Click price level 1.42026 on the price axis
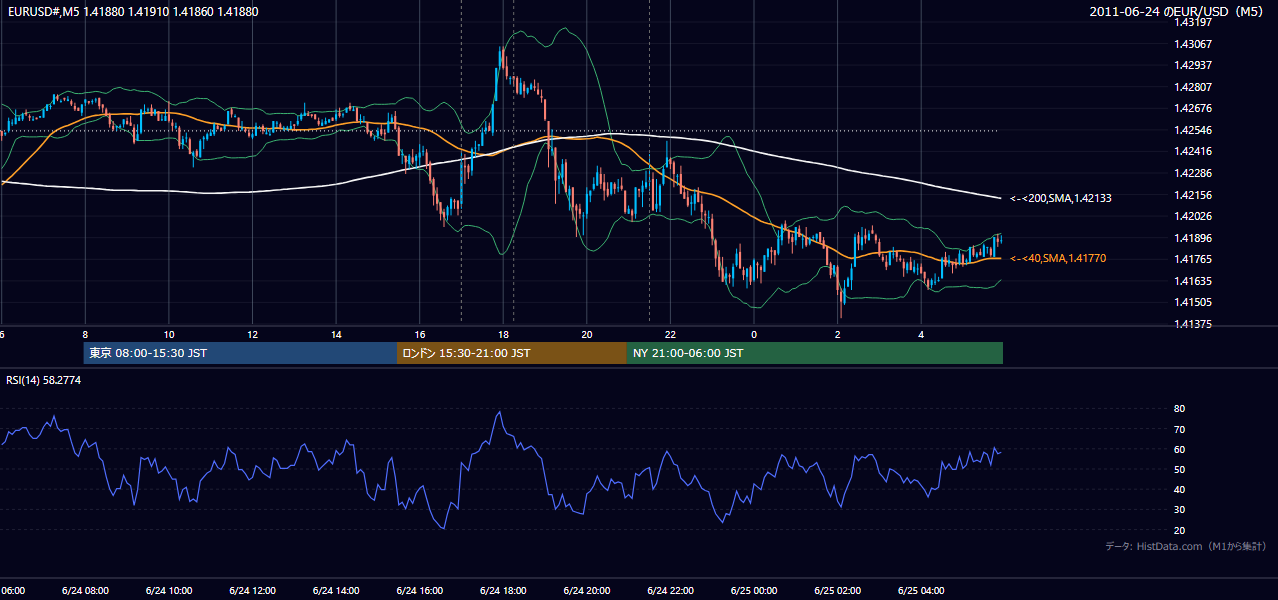 1193,216
